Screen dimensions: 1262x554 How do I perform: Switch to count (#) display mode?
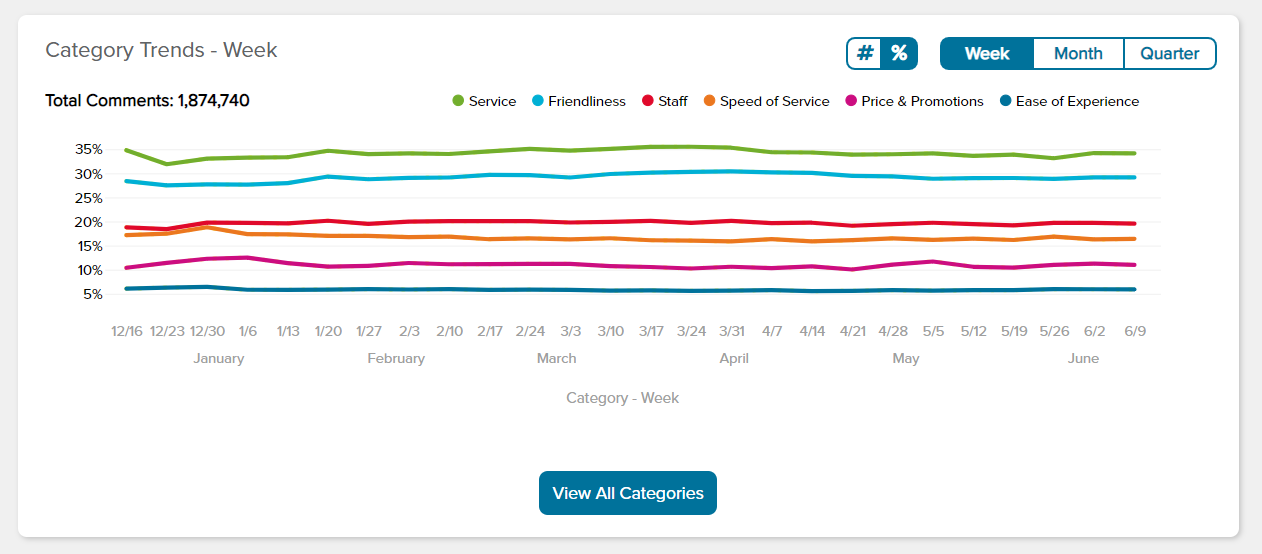tap(865, 53)
